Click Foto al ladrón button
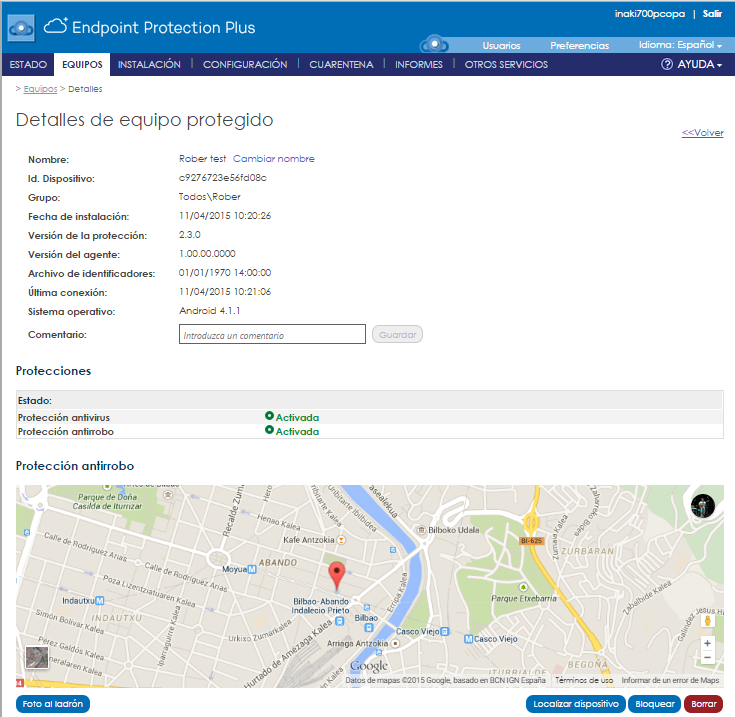 [x=53, y=704]
